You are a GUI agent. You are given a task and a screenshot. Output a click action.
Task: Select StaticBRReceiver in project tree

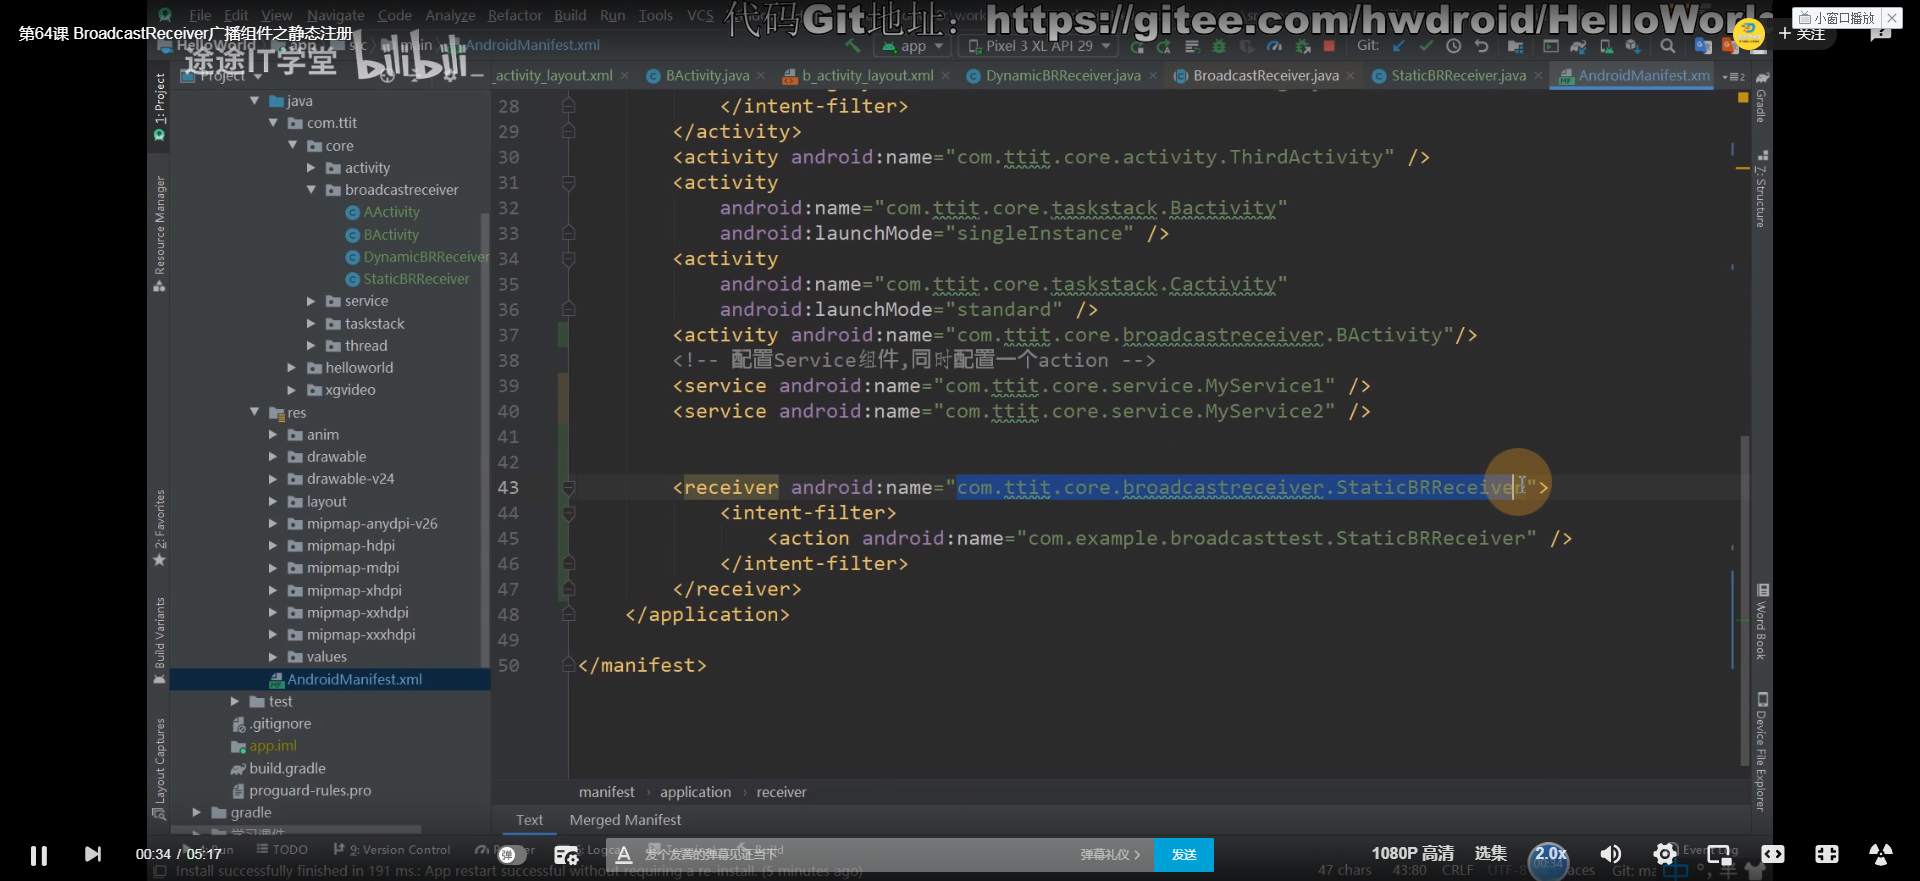407,279
